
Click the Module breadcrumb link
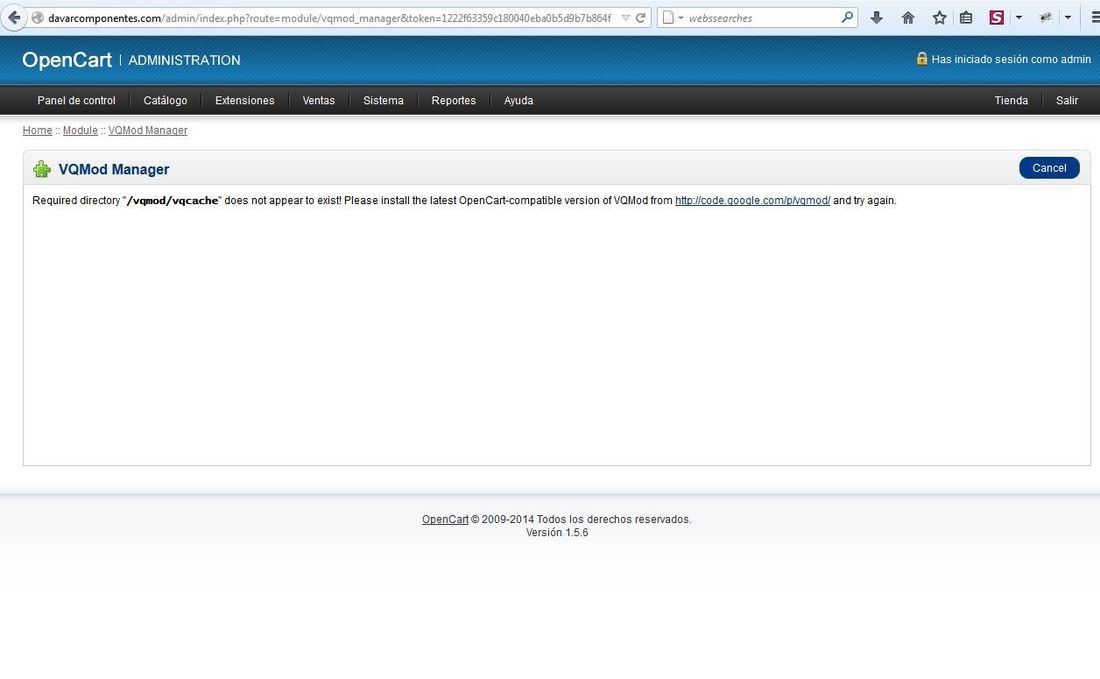click(80, 130)
